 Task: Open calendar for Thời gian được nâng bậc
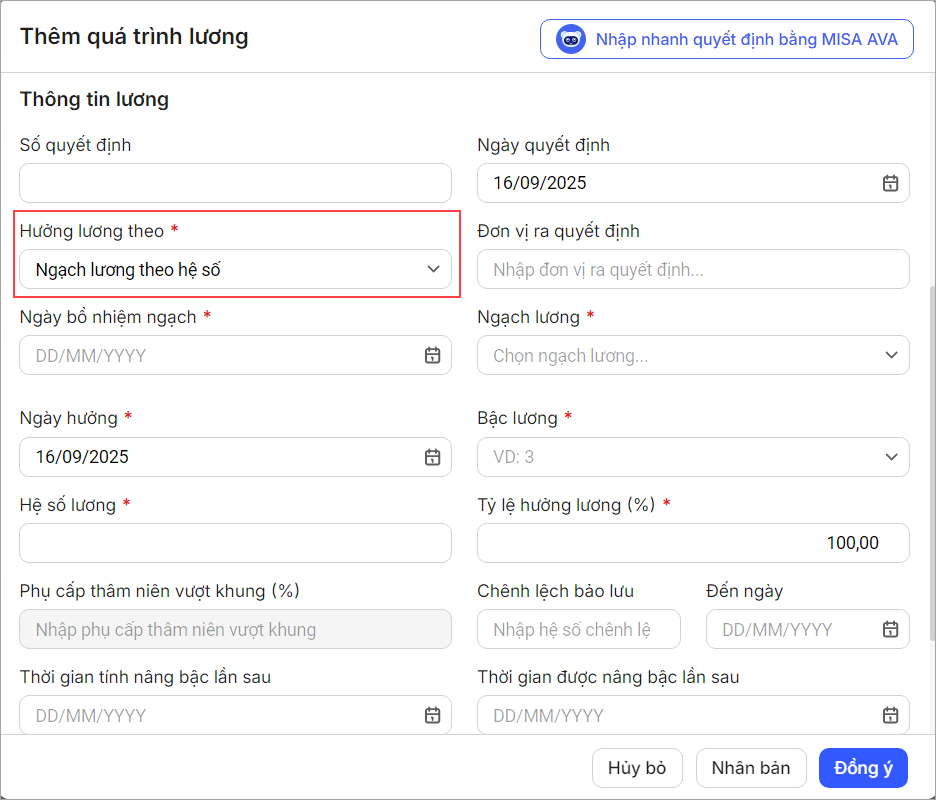pos(889,715)
